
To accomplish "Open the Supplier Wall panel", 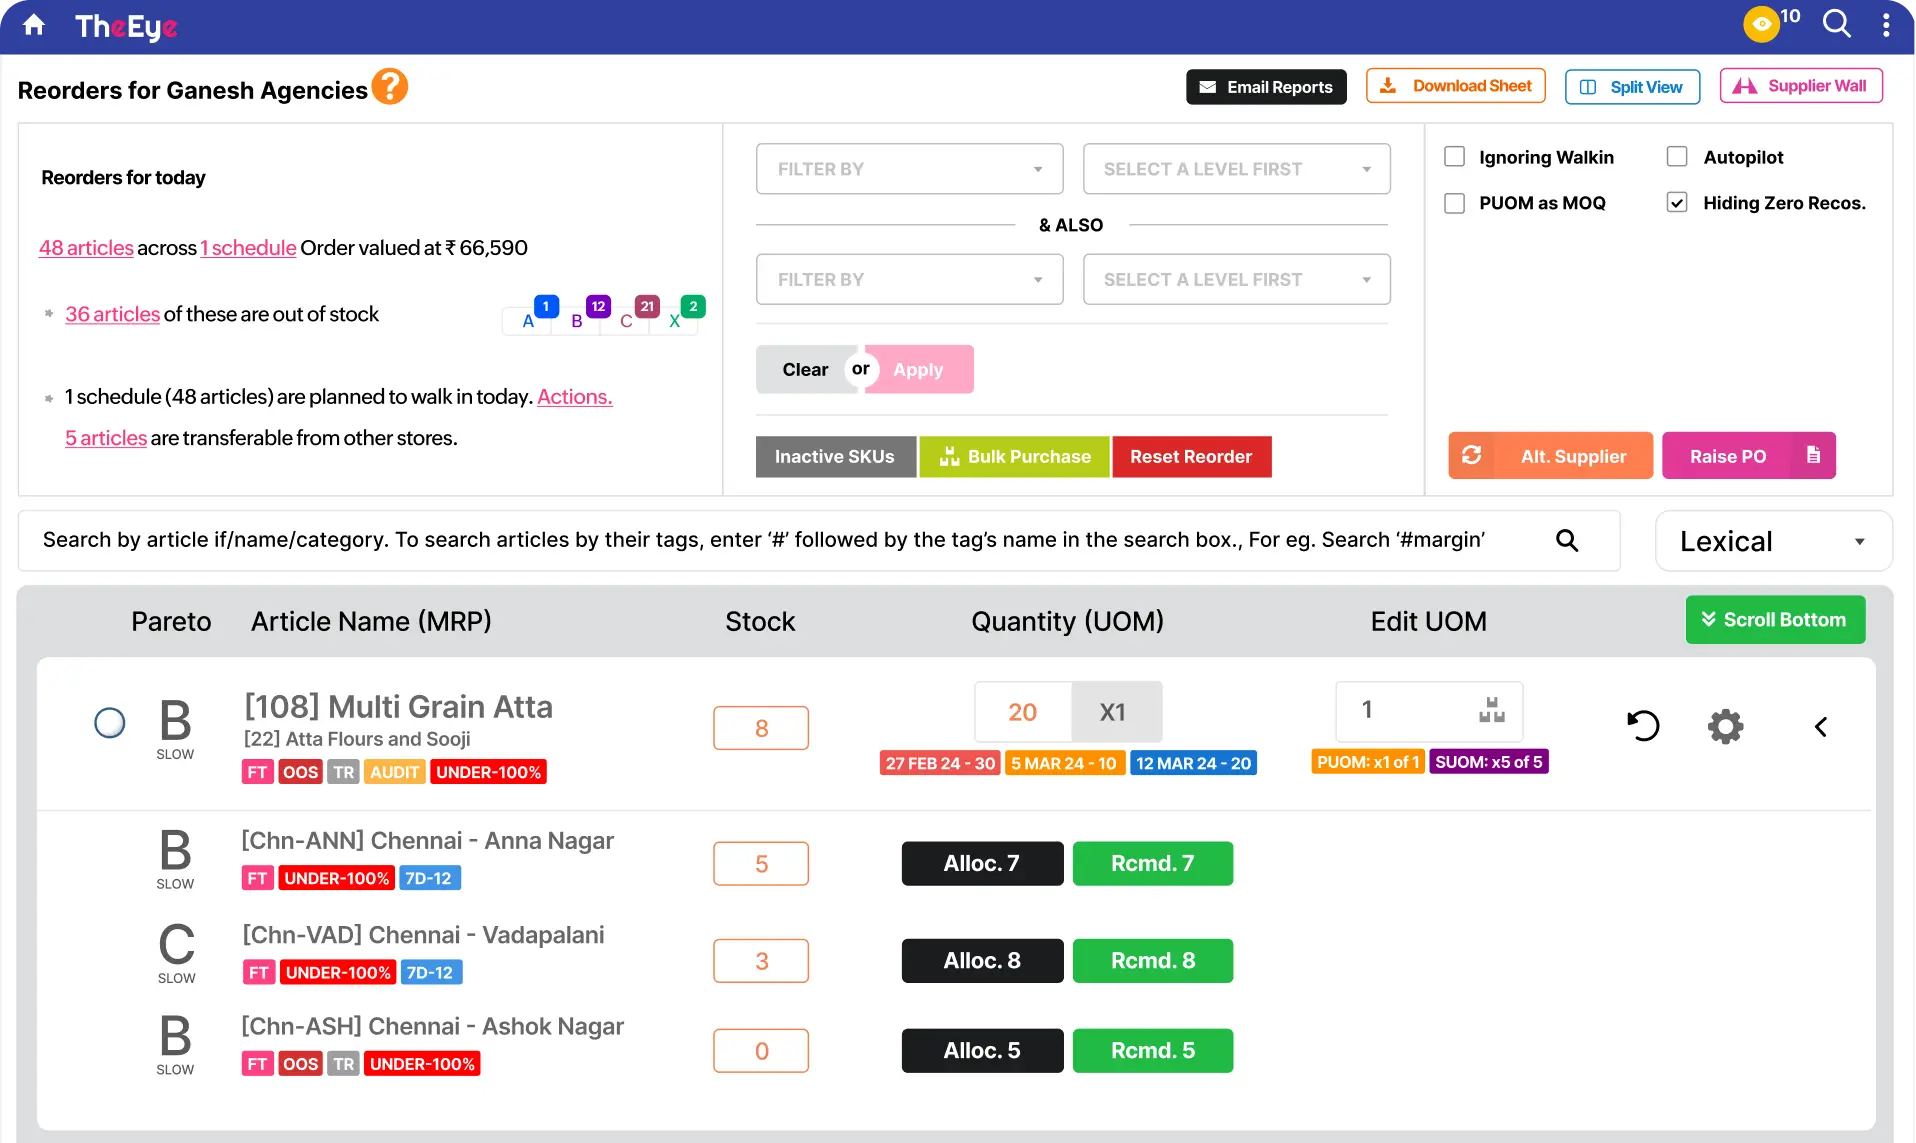I will coord(1800,85).
